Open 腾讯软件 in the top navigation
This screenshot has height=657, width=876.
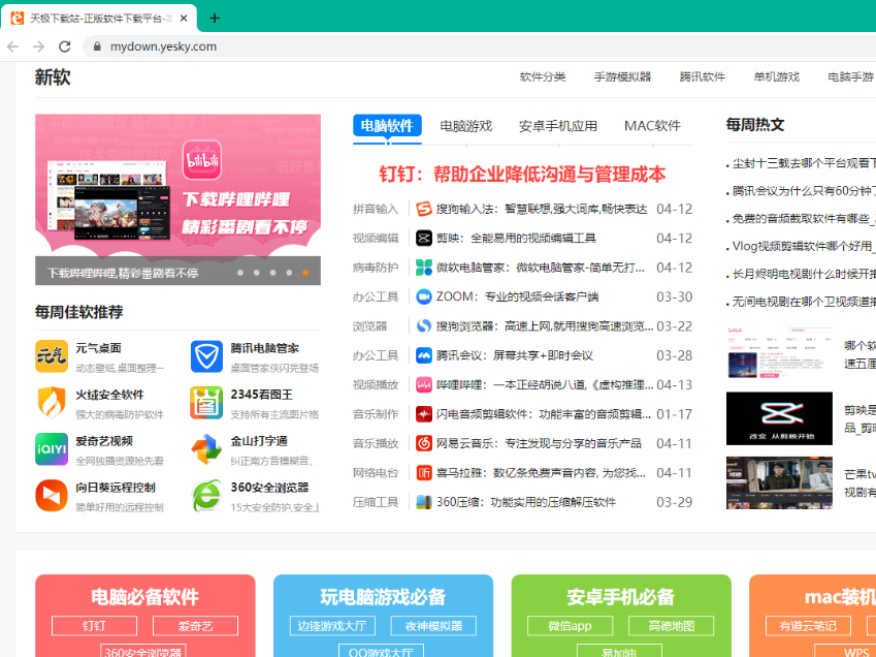702,77
